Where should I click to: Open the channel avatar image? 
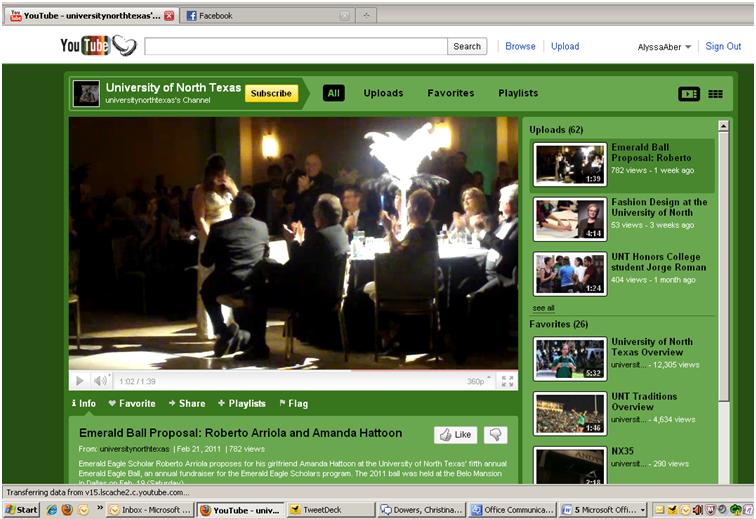tap(87, 93)
